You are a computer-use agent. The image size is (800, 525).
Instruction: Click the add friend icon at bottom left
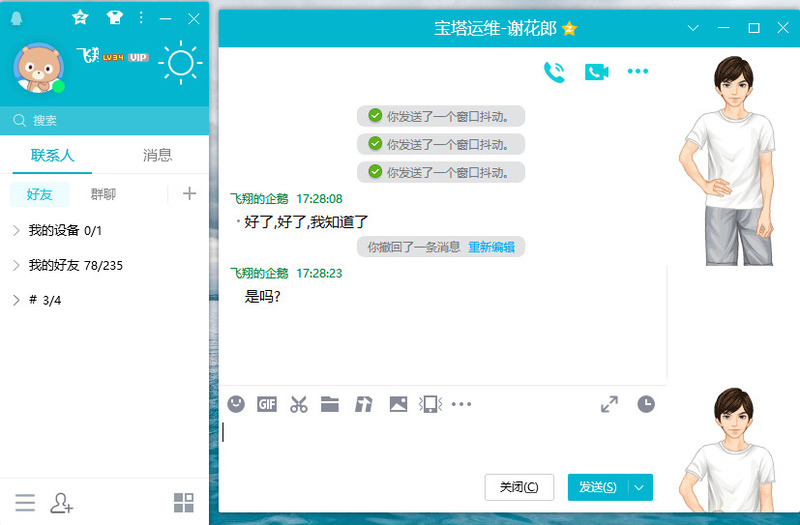point(61,503)
